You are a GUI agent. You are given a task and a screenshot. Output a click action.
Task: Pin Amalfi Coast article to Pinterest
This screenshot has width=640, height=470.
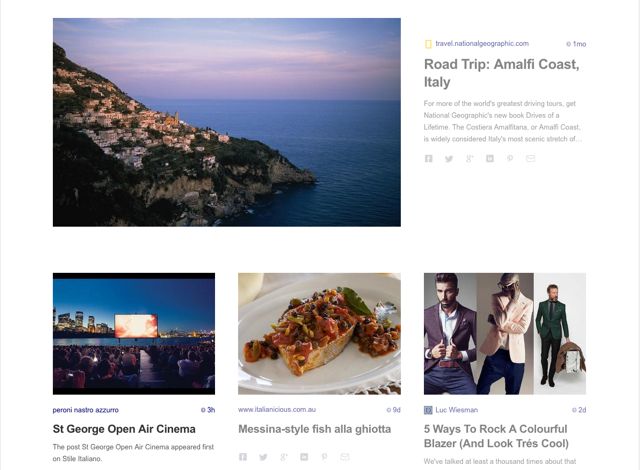(510, 158)
